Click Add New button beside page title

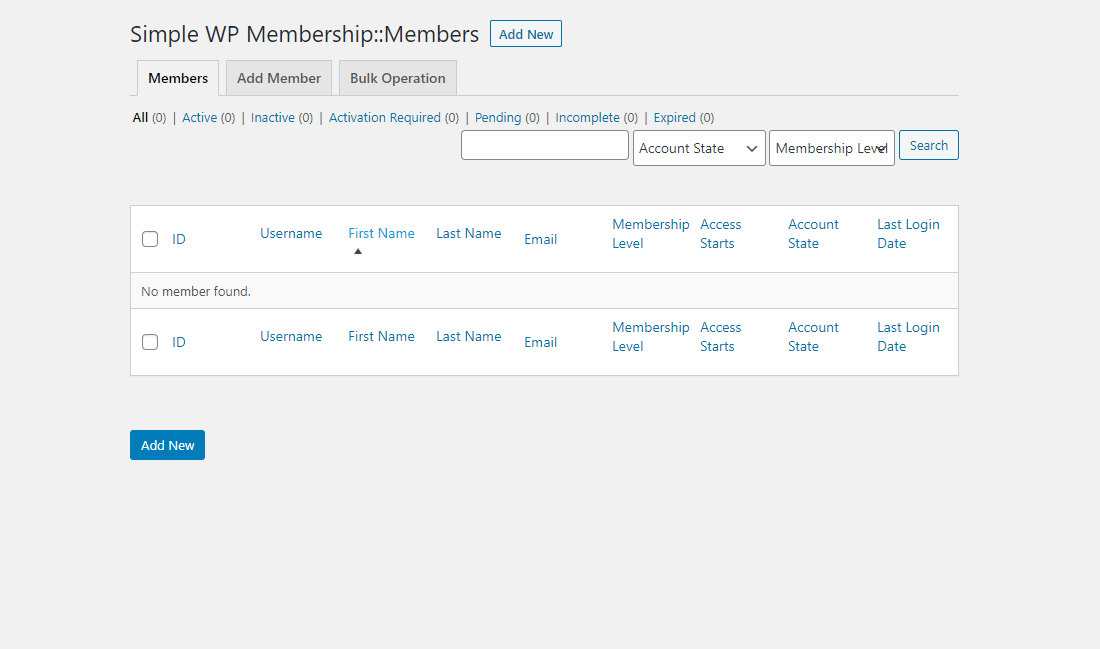pos(525,34)
